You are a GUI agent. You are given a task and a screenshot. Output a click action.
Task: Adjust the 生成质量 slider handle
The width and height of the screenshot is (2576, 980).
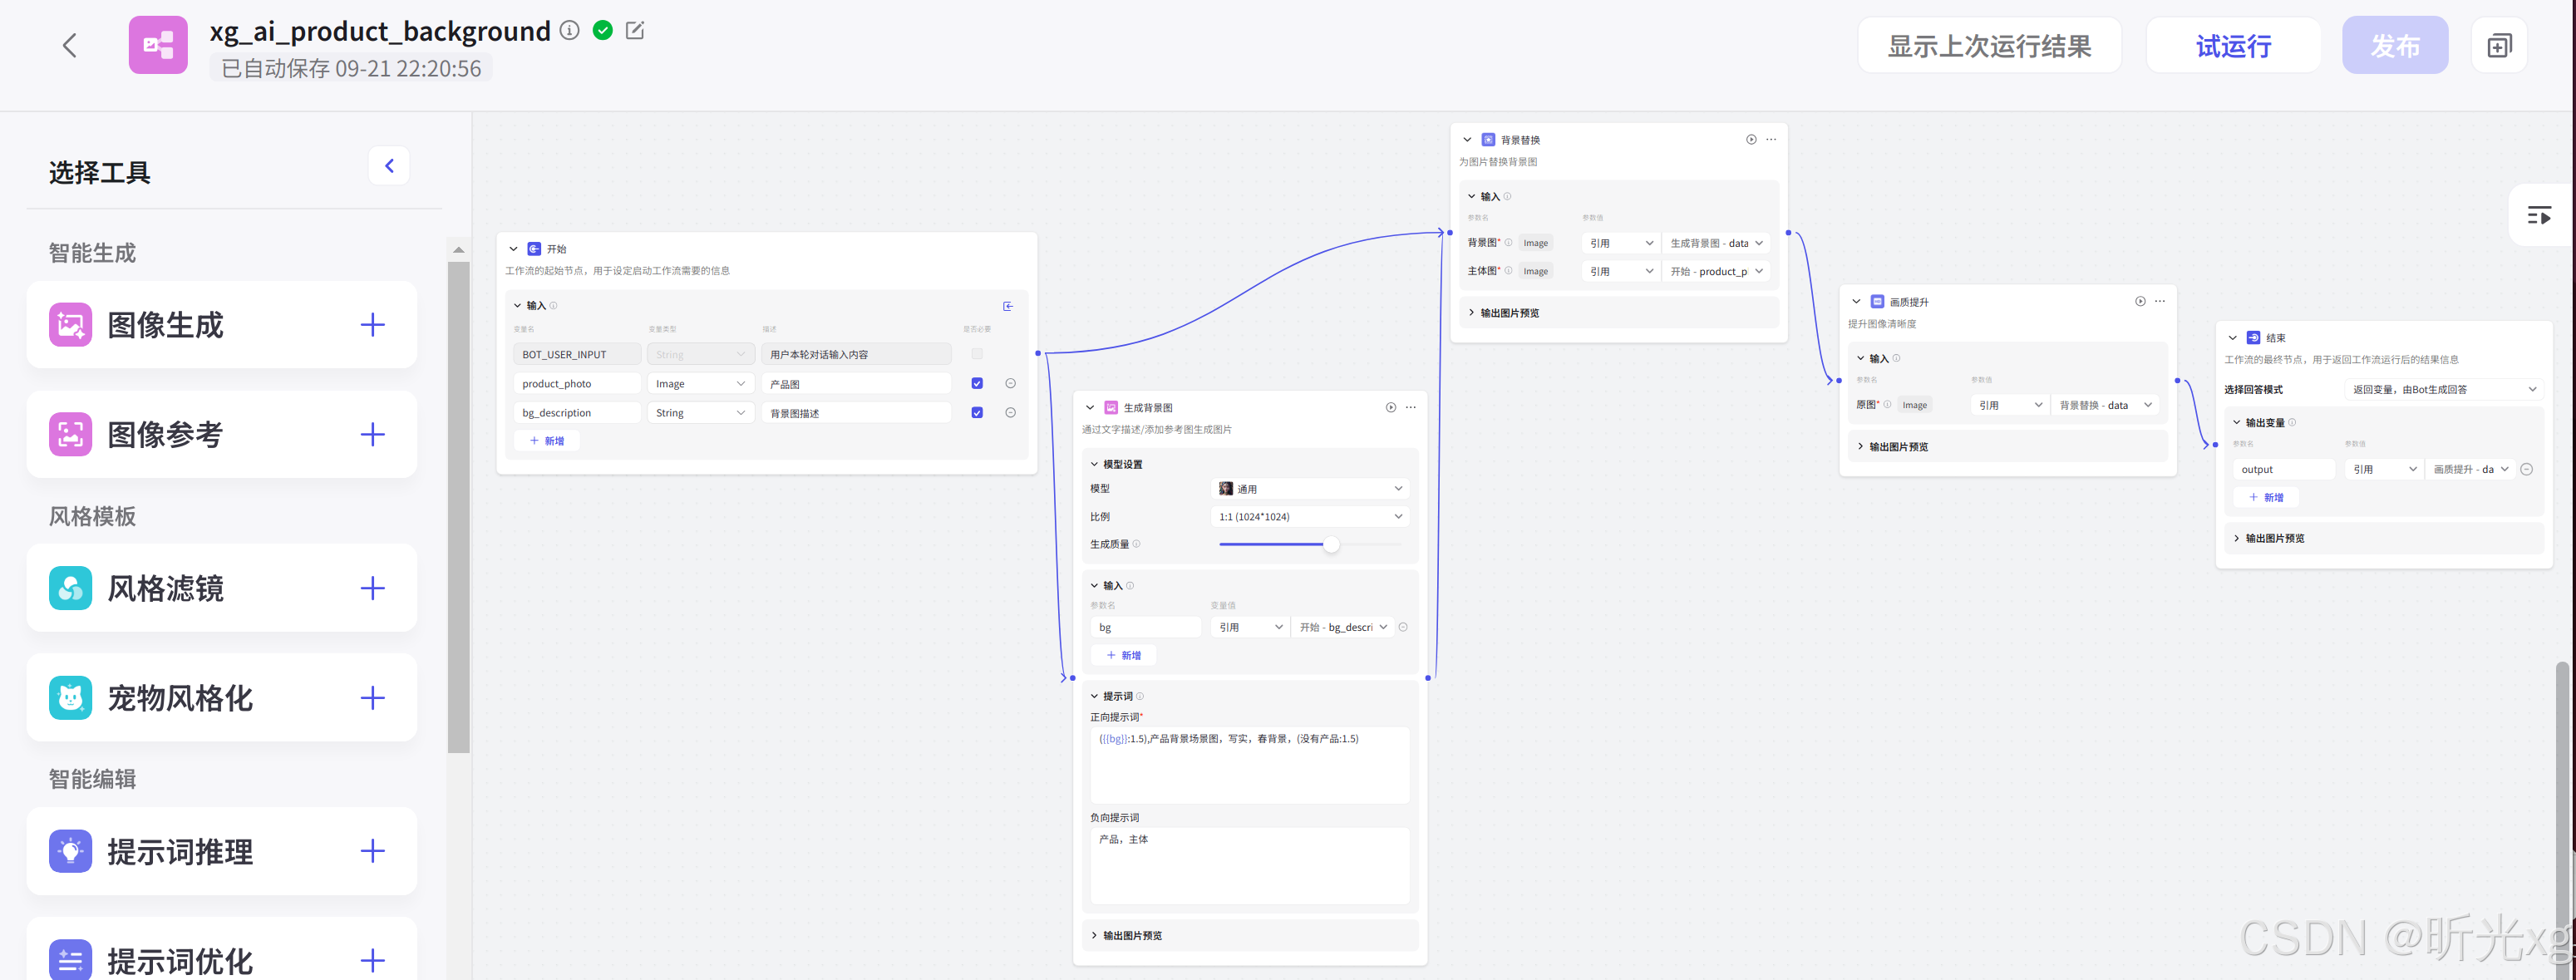(x=1331, y=544)
